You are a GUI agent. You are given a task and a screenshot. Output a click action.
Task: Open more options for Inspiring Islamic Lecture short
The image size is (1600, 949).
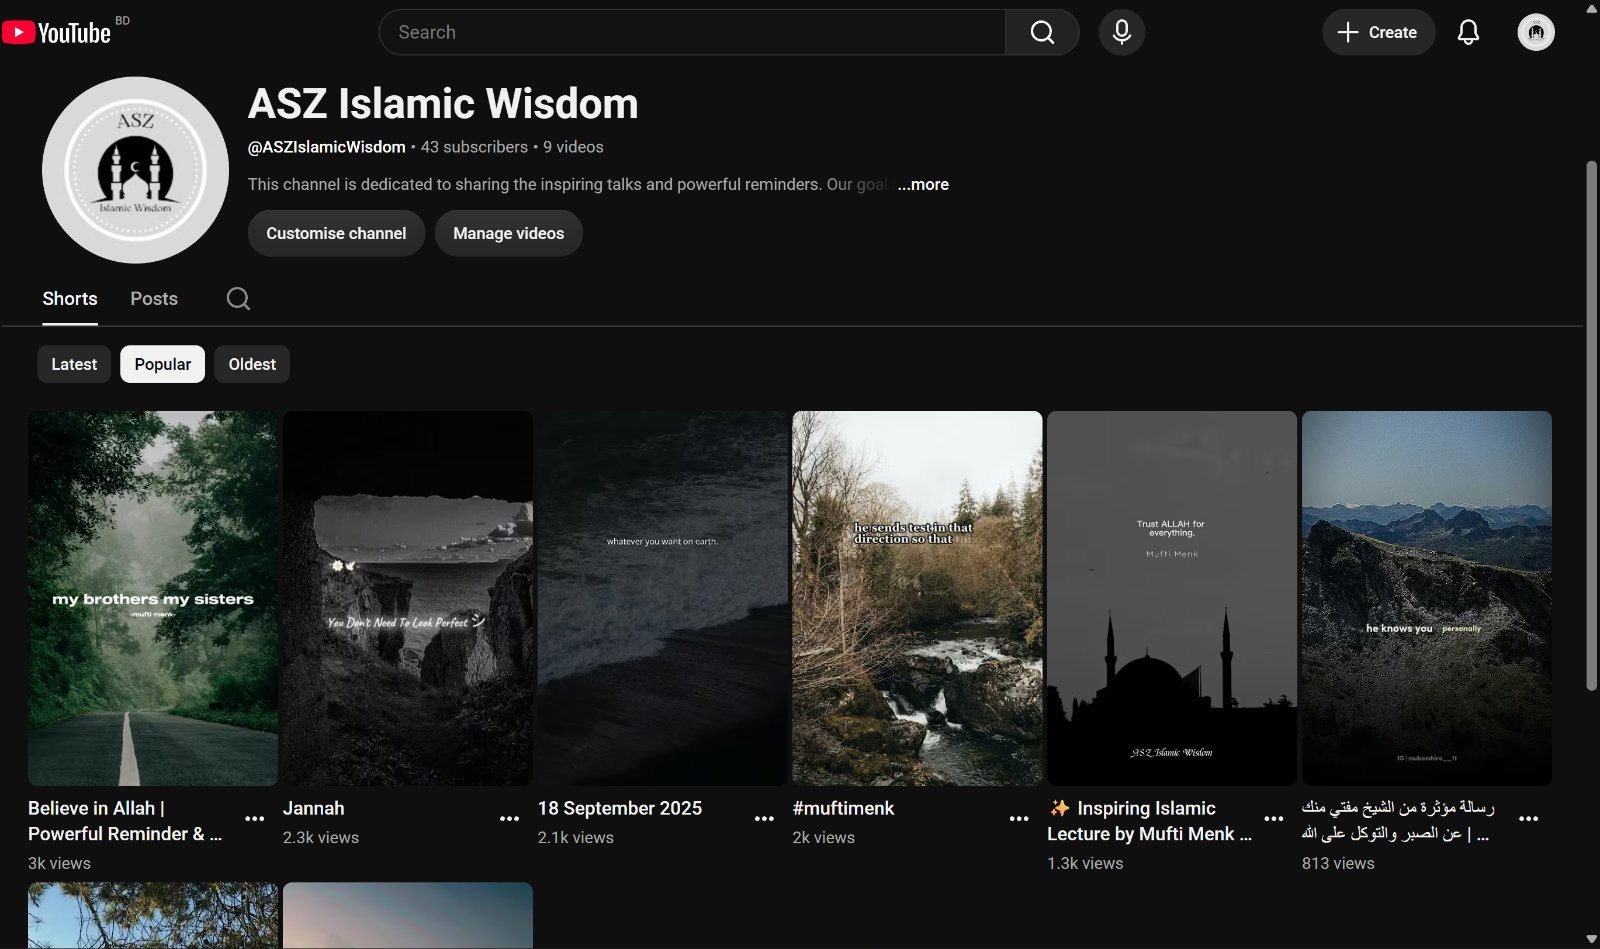point(1274,818)
